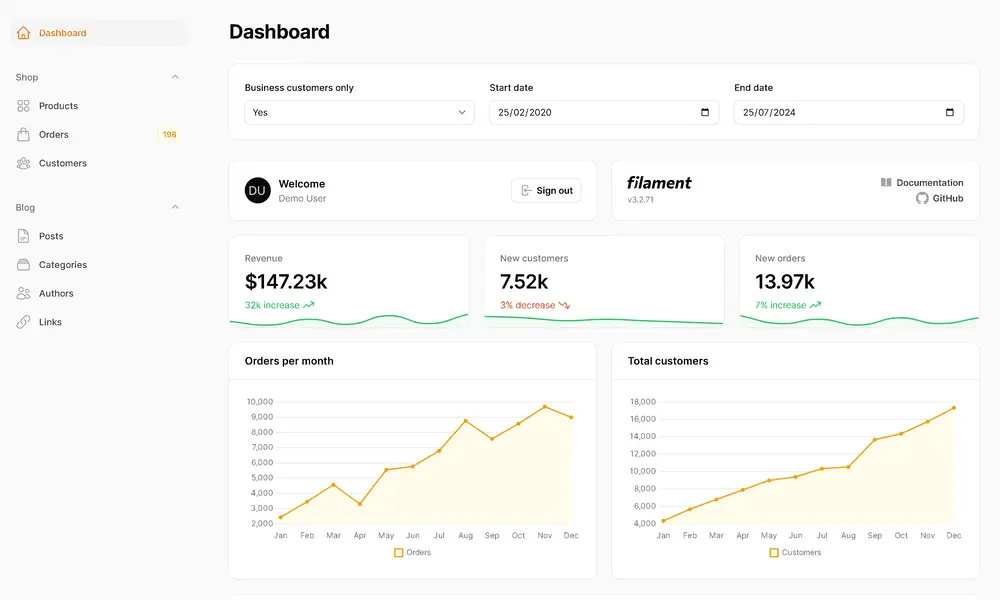Click the New customers decrease trend icon
This screenshot has height=600, width=1000.
point(564,305)
